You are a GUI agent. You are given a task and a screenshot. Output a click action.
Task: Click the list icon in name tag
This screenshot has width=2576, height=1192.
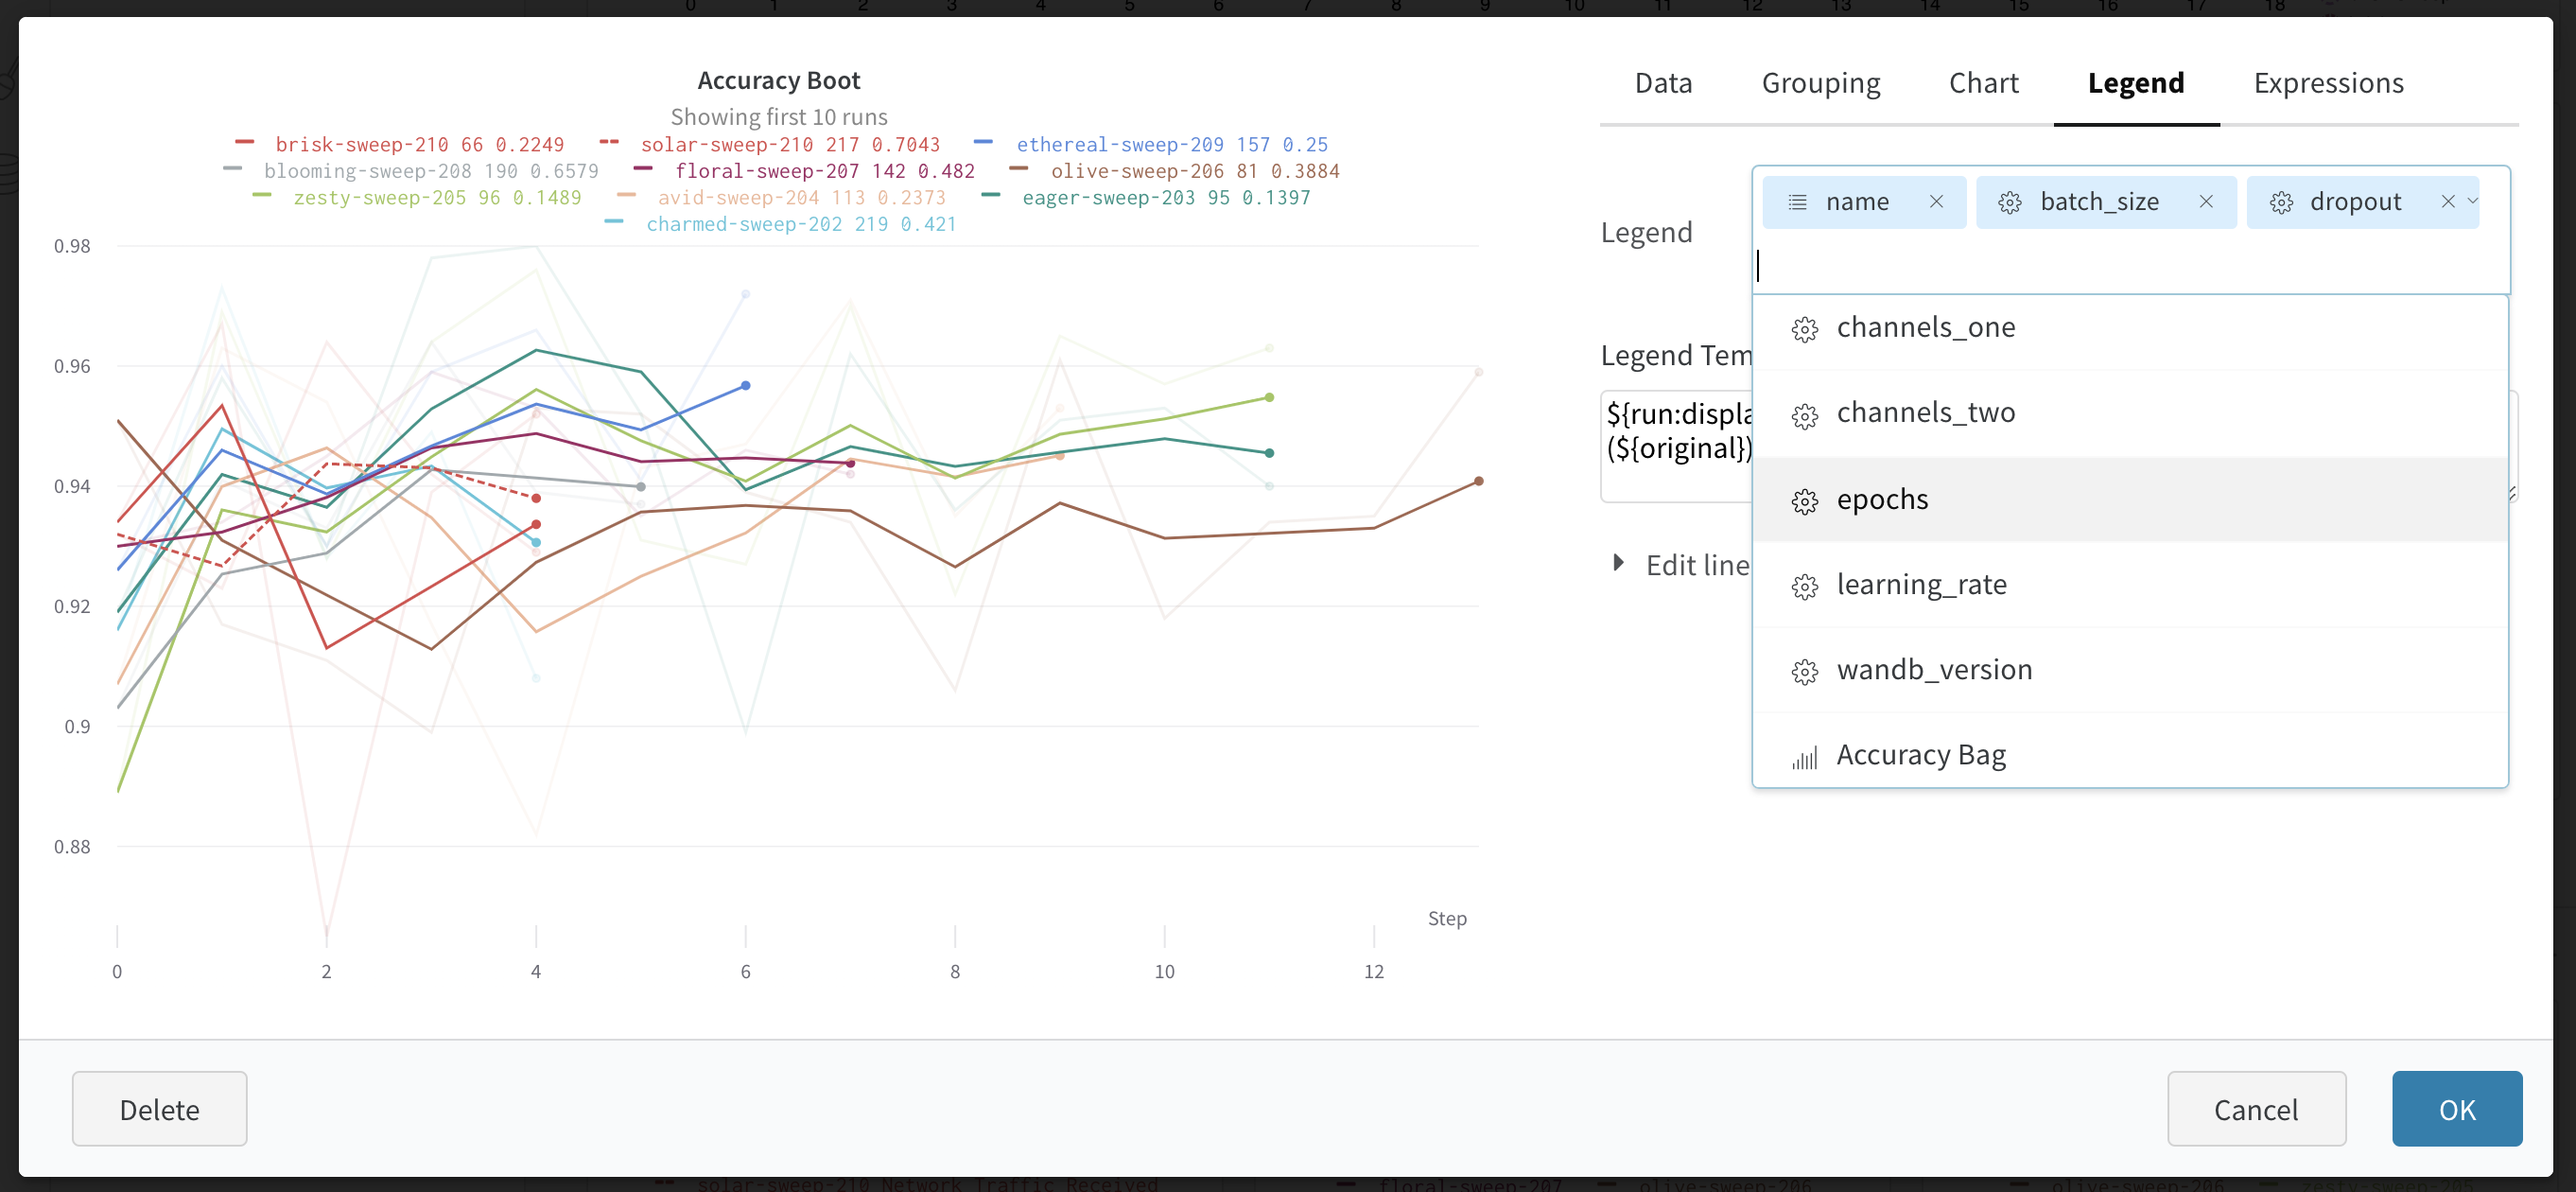[1797, 202]
